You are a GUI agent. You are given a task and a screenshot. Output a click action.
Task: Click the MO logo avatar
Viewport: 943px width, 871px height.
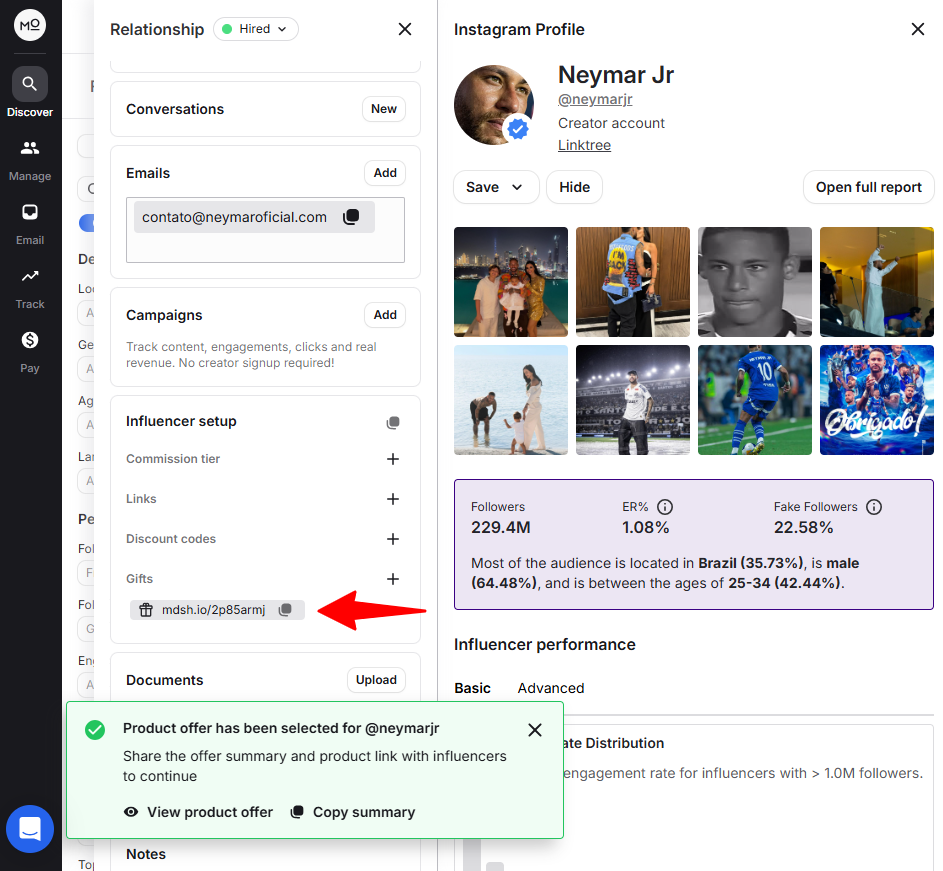[29, 25]
